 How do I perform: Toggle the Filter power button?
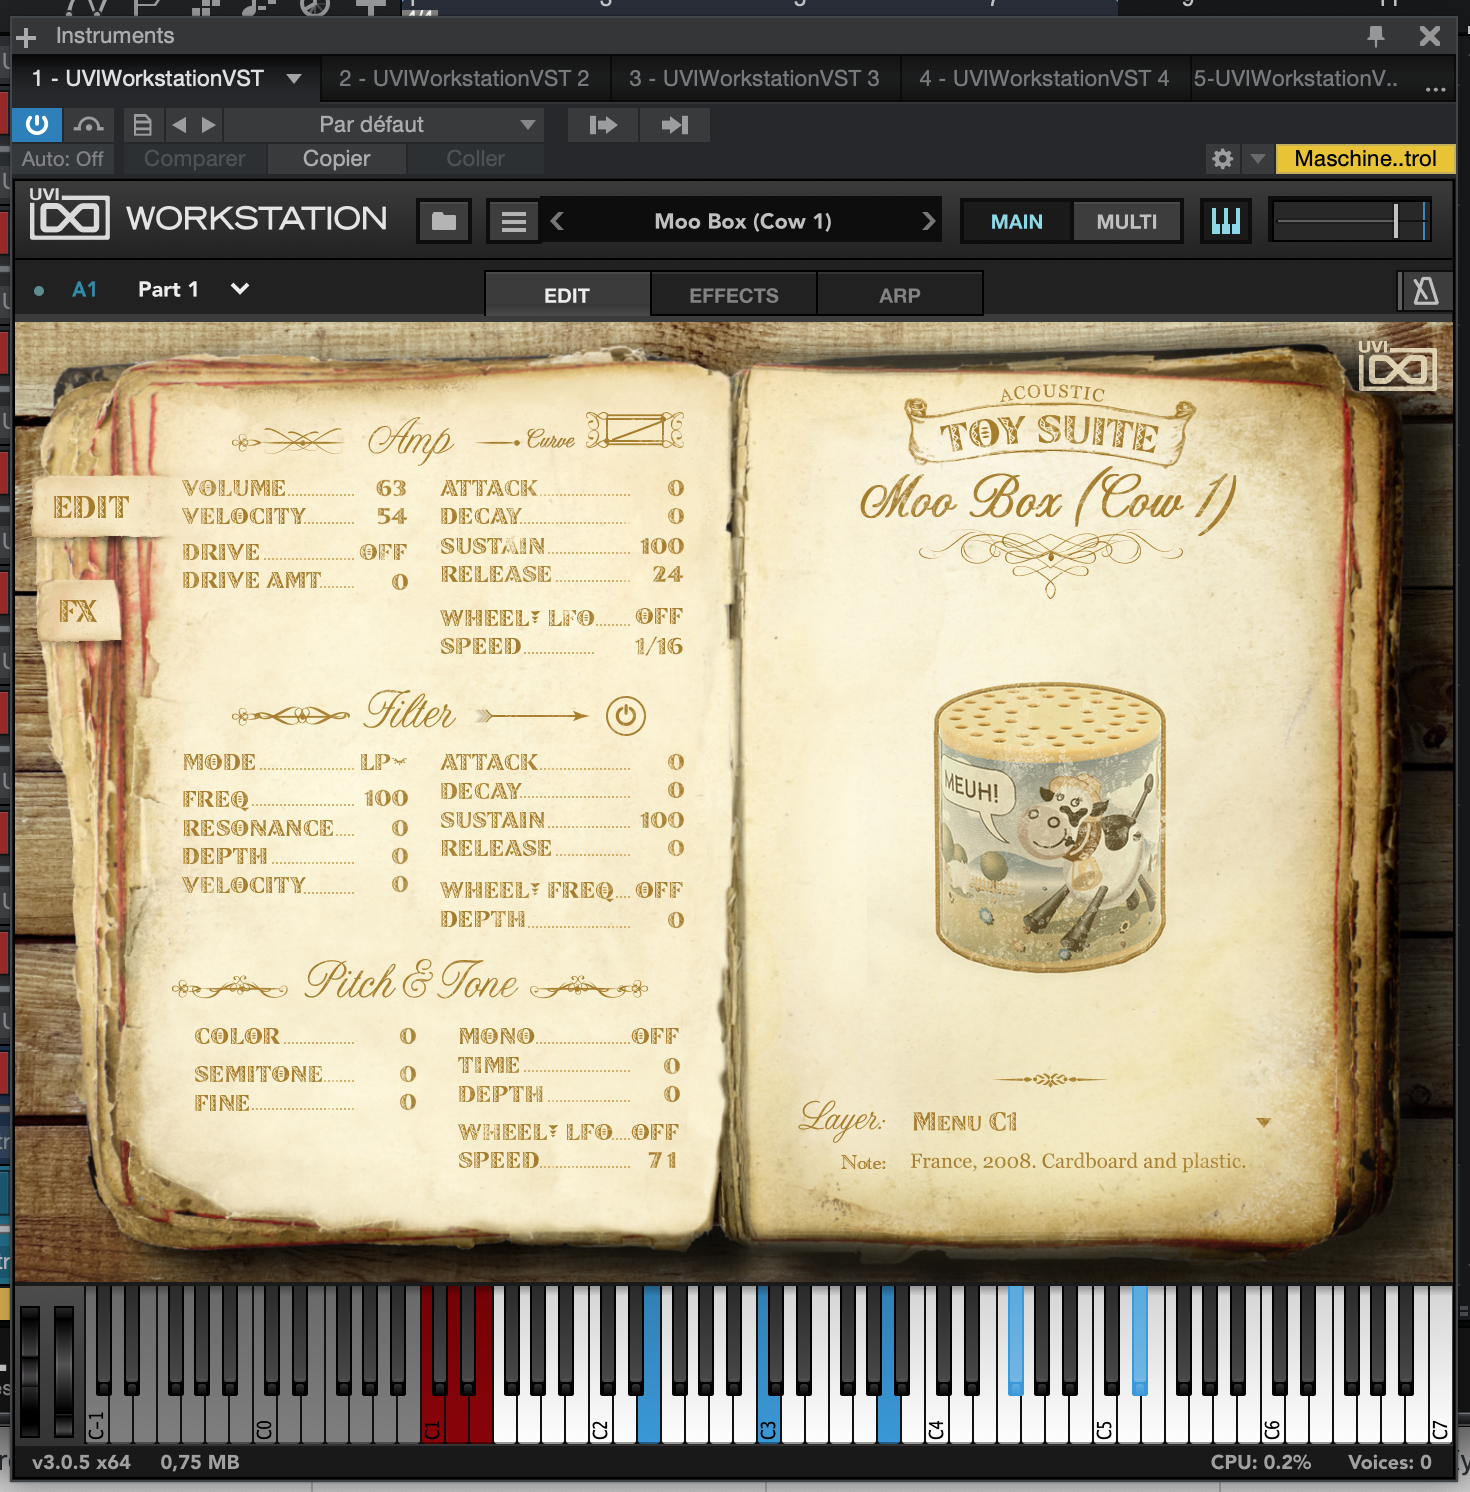pos(626,716)
